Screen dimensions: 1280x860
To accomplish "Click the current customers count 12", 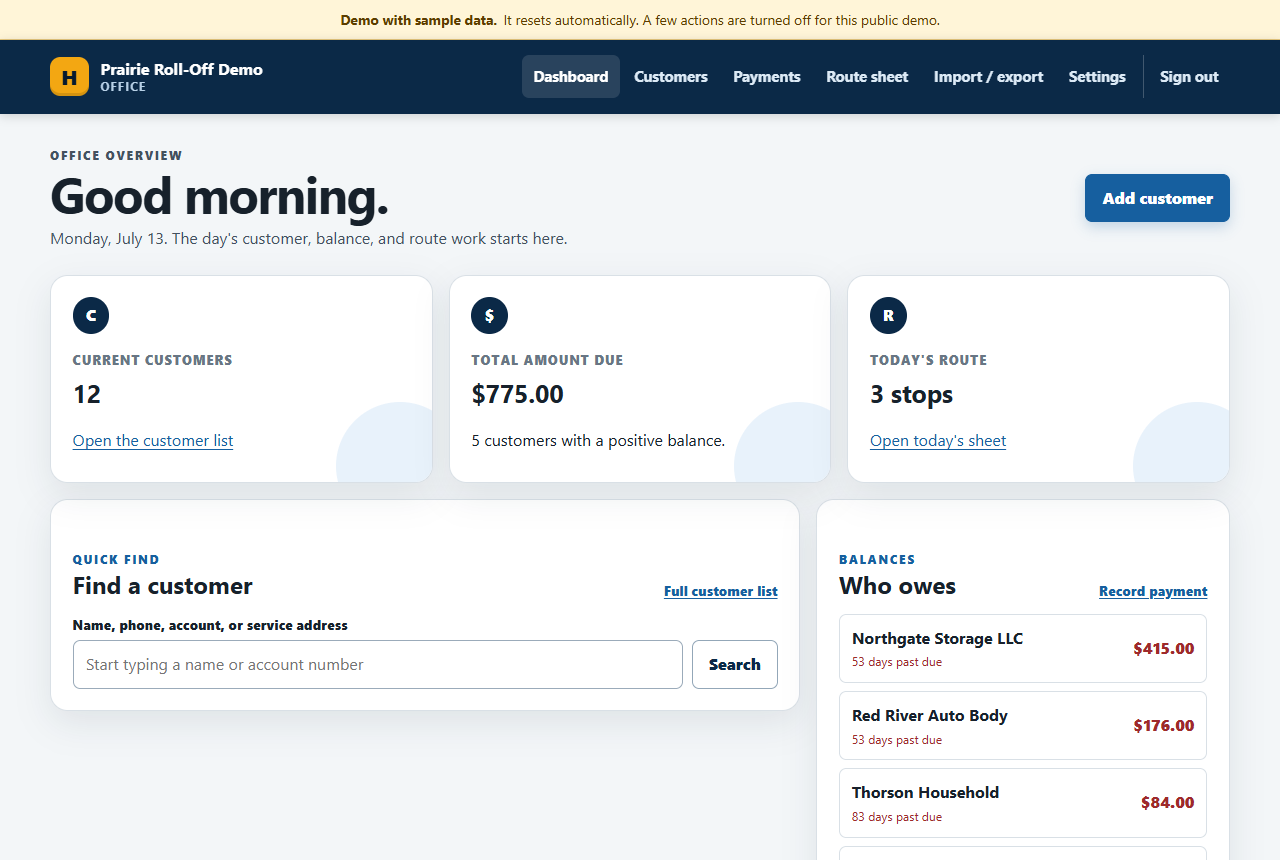I will [x=87, y=394].
